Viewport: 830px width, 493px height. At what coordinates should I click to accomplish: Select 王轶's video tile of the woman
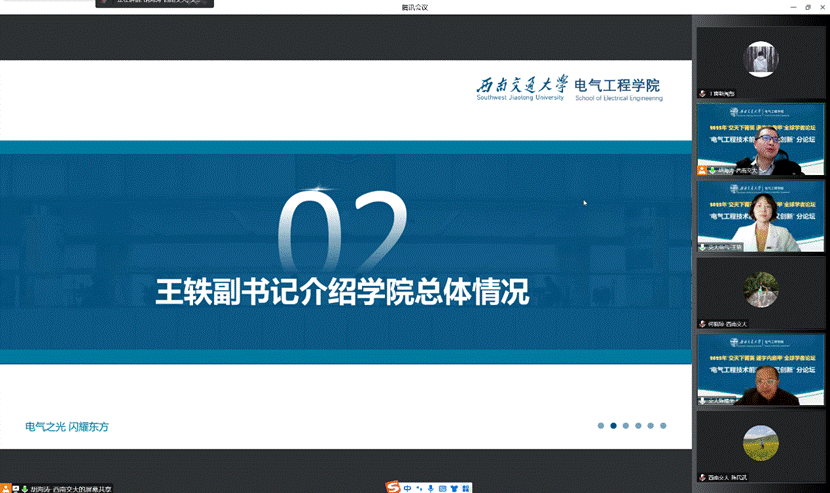pos(761,216)
